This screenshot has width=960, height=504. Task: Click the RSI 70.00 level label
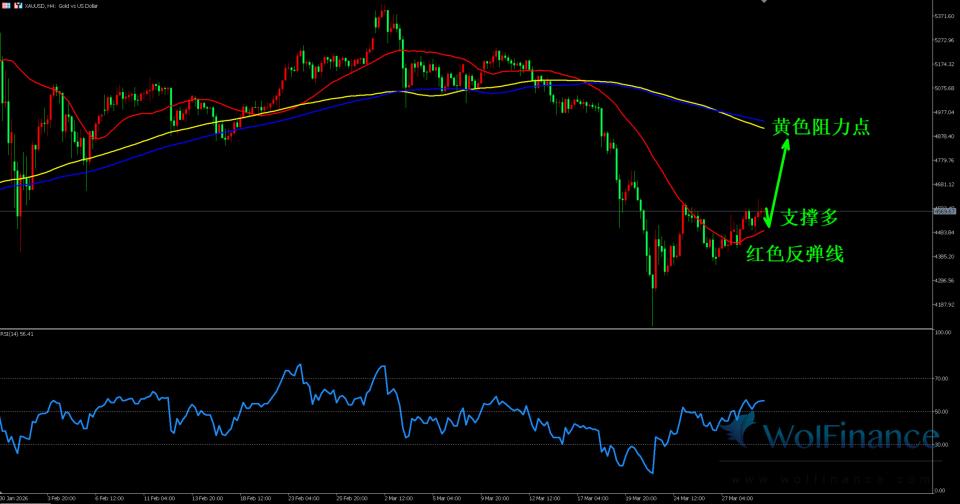(x=941, y=379)
